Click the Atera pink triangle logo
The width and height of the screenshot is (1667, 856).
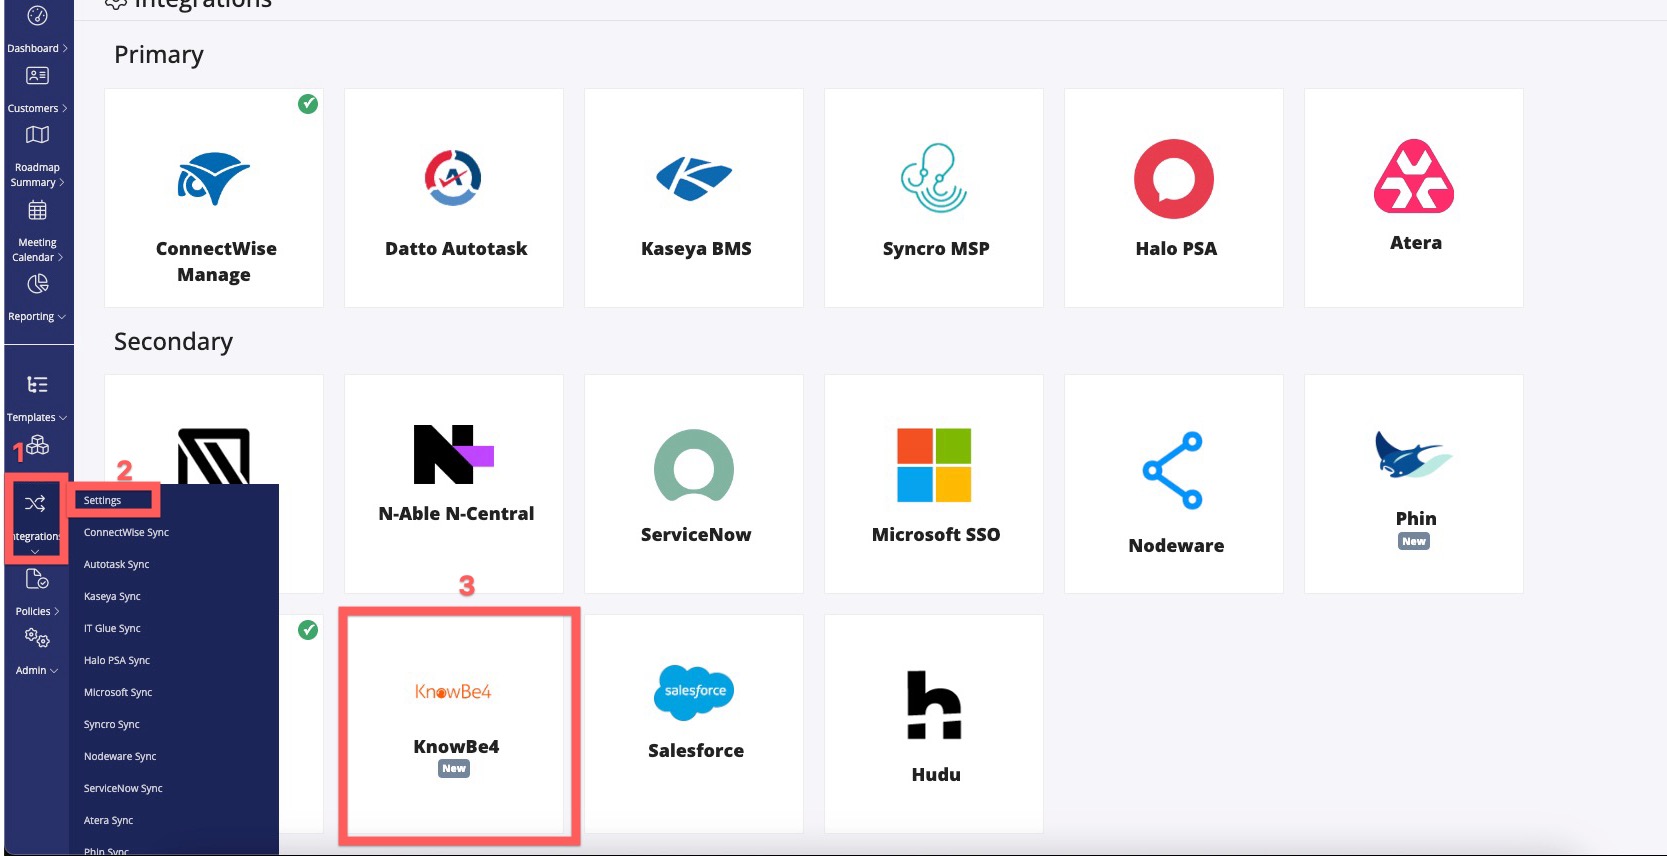[1414, 176]
